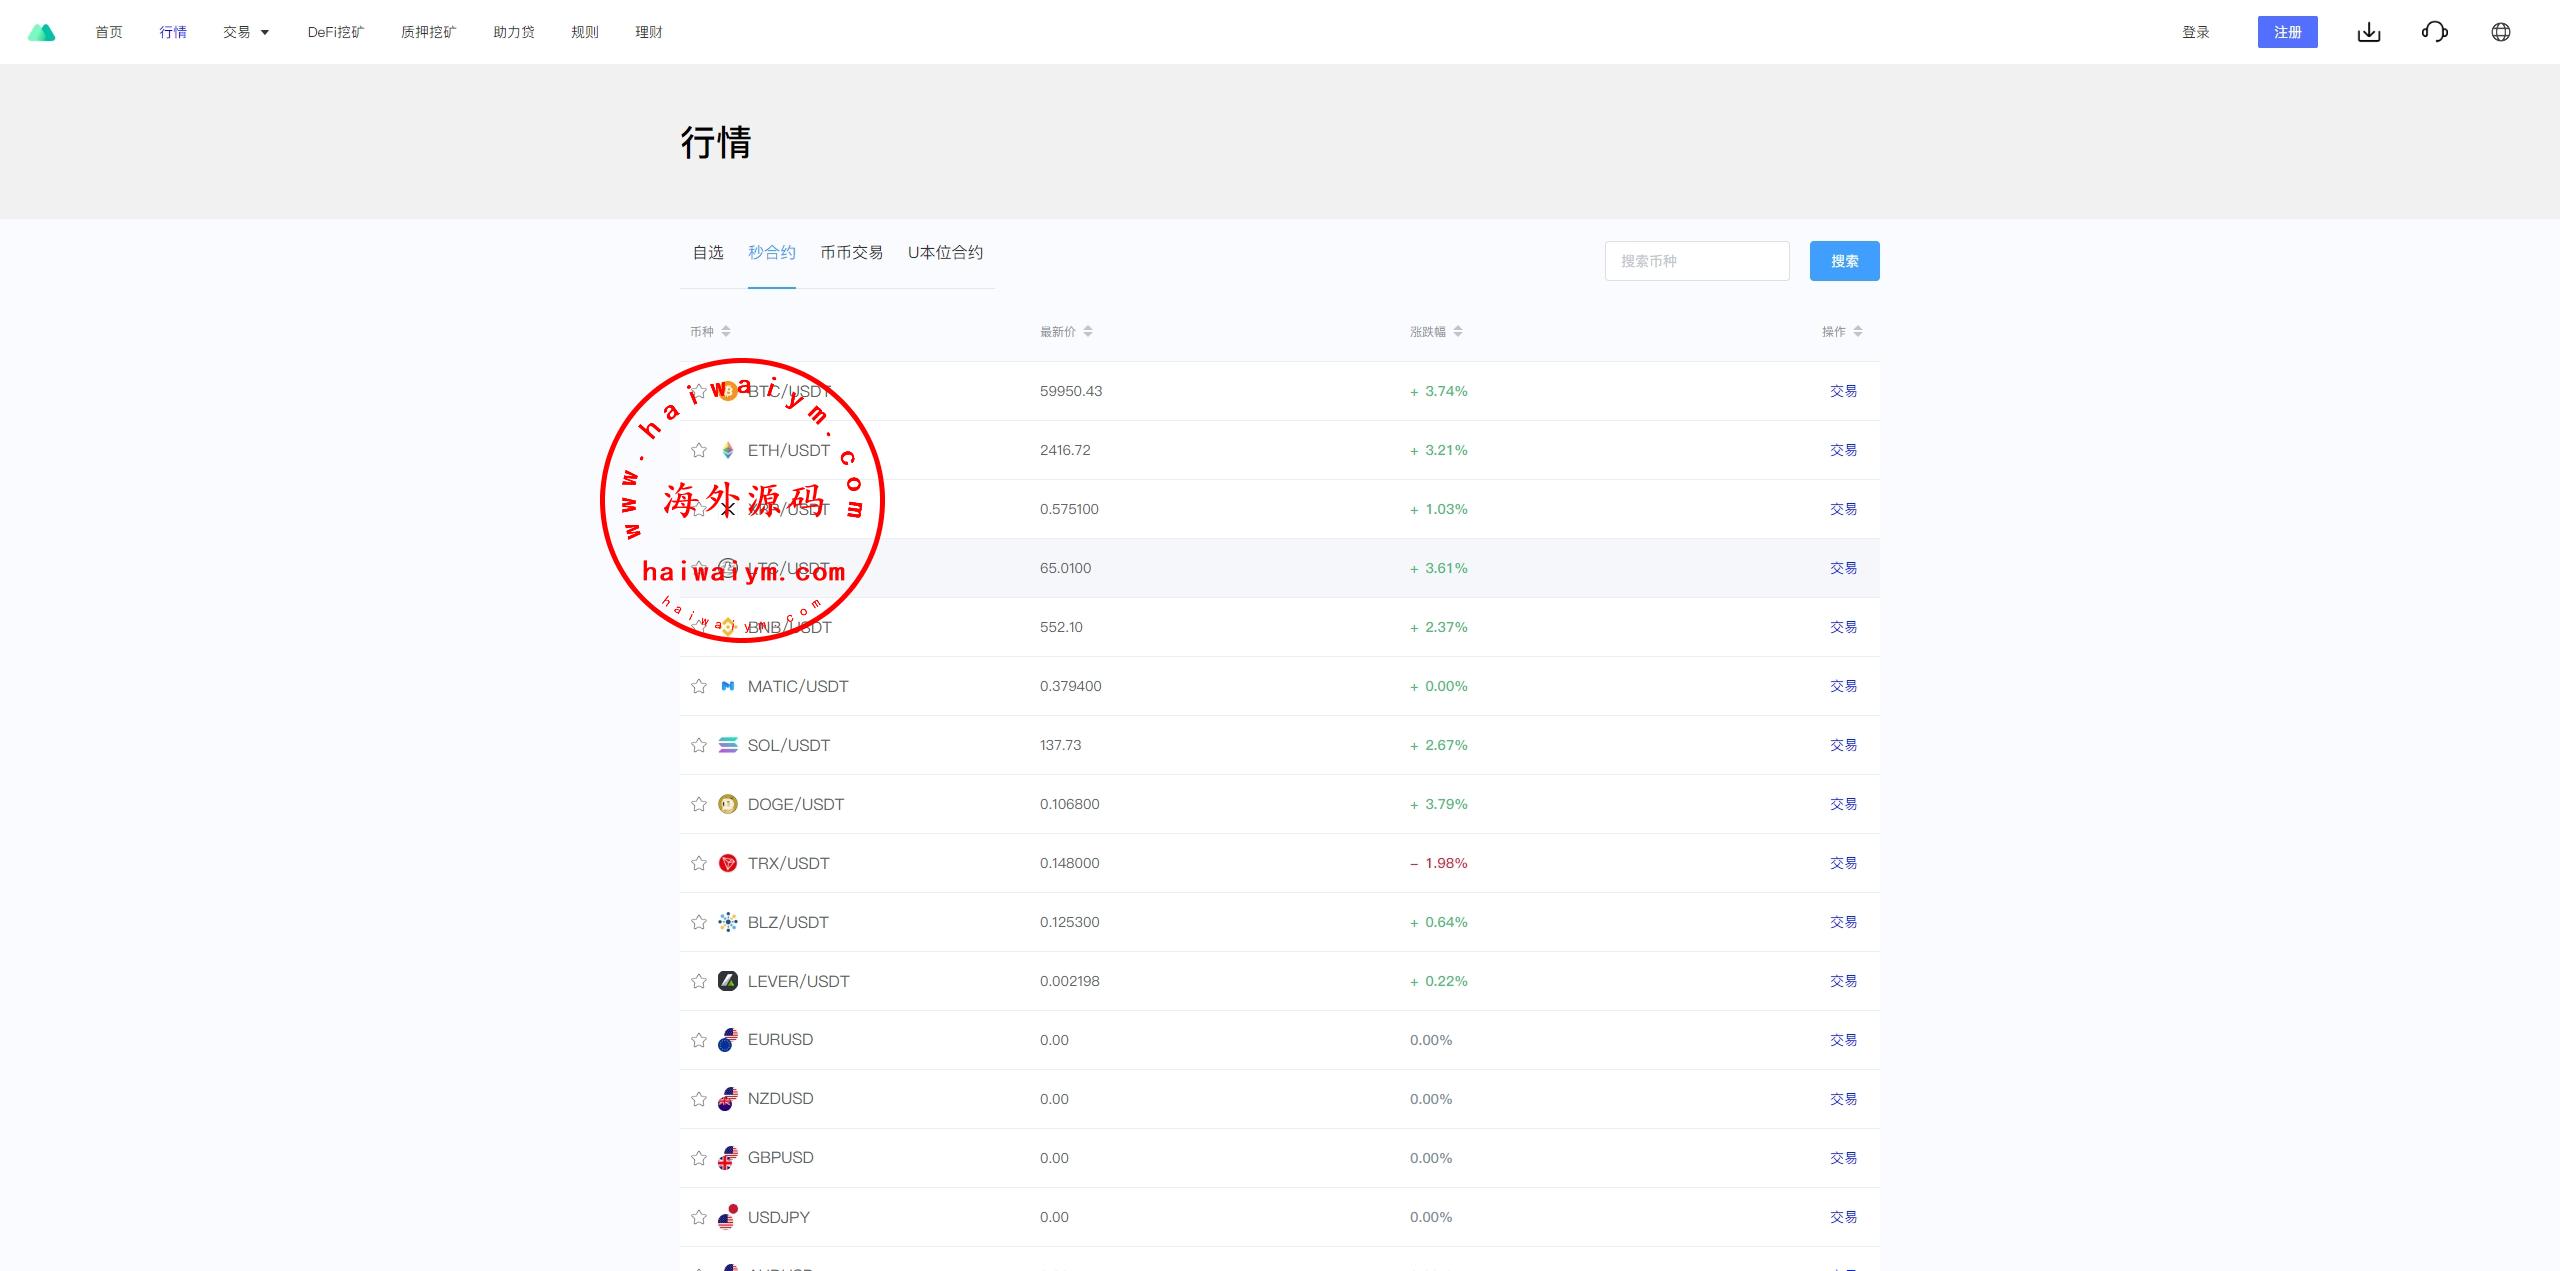Toggle favorite star for EURUSD
2560x1271 pixels.
699,1040
